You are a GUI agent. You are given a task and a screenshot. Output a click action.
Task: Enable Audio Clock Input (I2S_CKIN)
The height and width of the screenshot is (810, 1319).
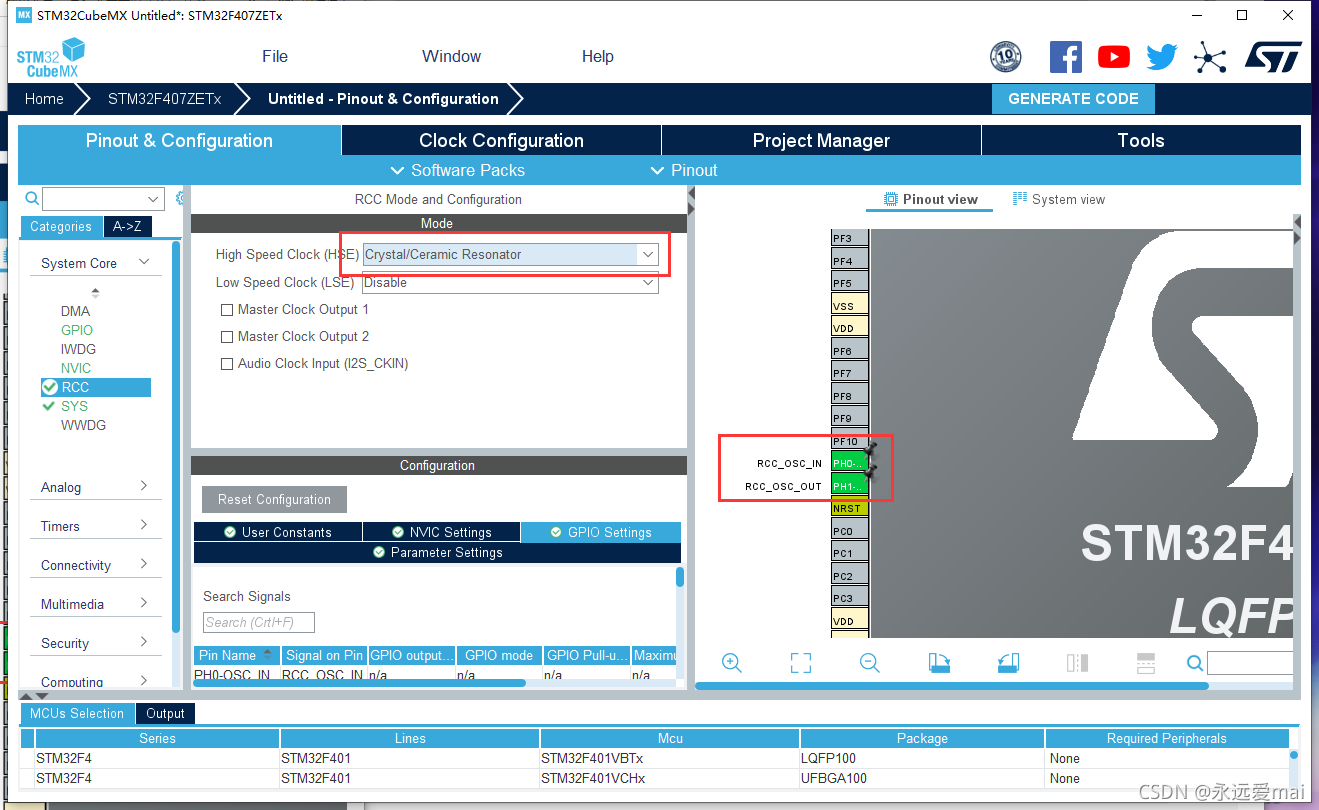[x=227, y=364]
